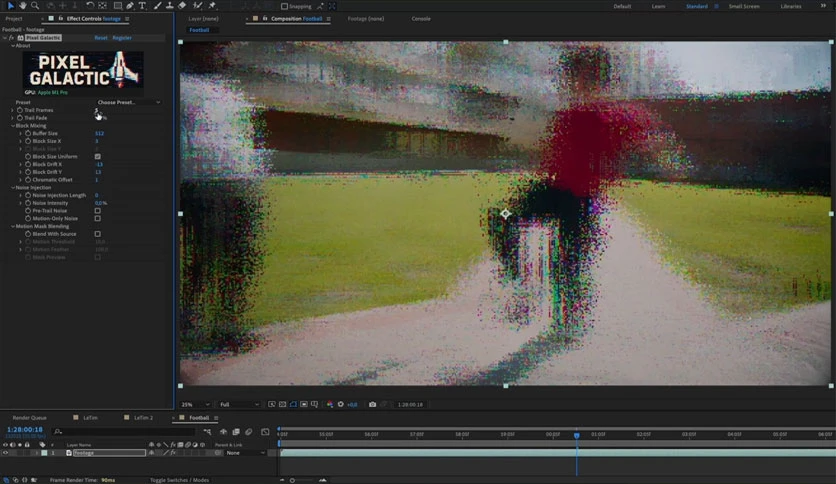Screen dimensions: 836x484
Task: Open the Project panel tab
Action: coord(14,19)
